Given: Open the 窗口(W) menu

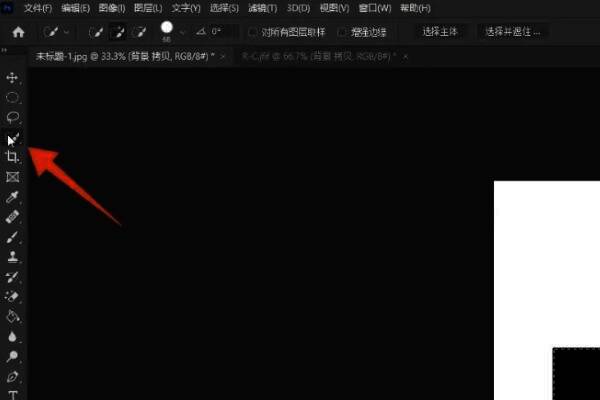Looking at the screenshot, I should tap(375, 8).
